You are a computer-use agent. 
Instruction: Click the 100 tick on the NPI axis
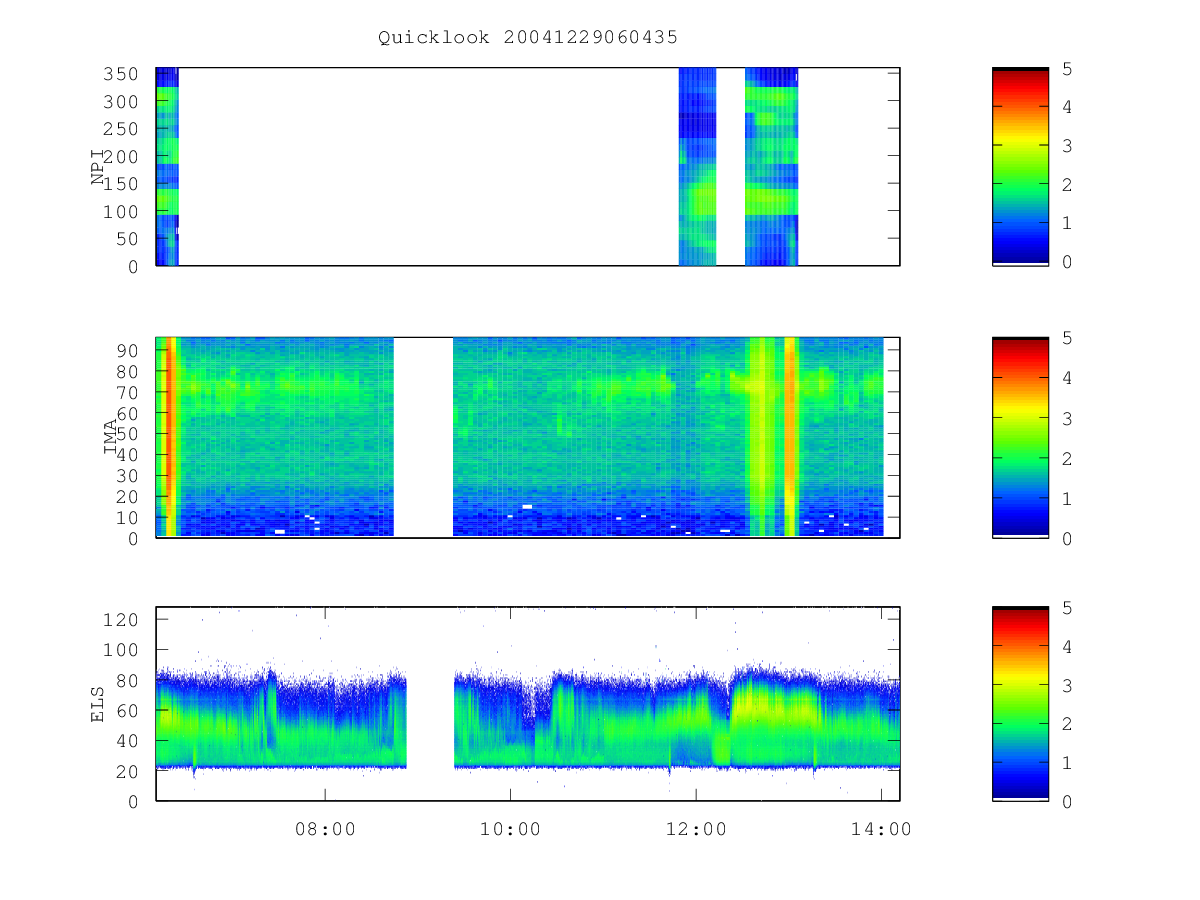point(121,212)
